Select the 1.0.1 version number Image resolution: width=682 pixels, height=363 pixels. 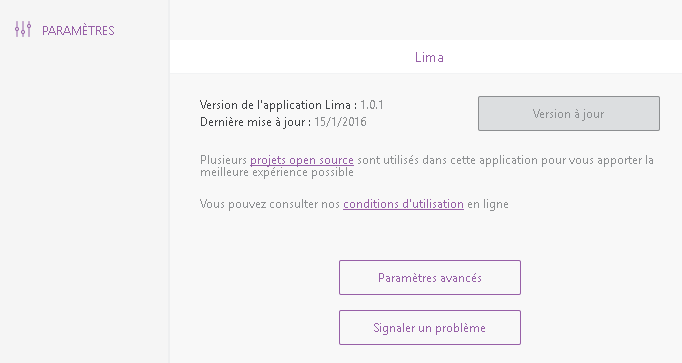pos(372,105)
